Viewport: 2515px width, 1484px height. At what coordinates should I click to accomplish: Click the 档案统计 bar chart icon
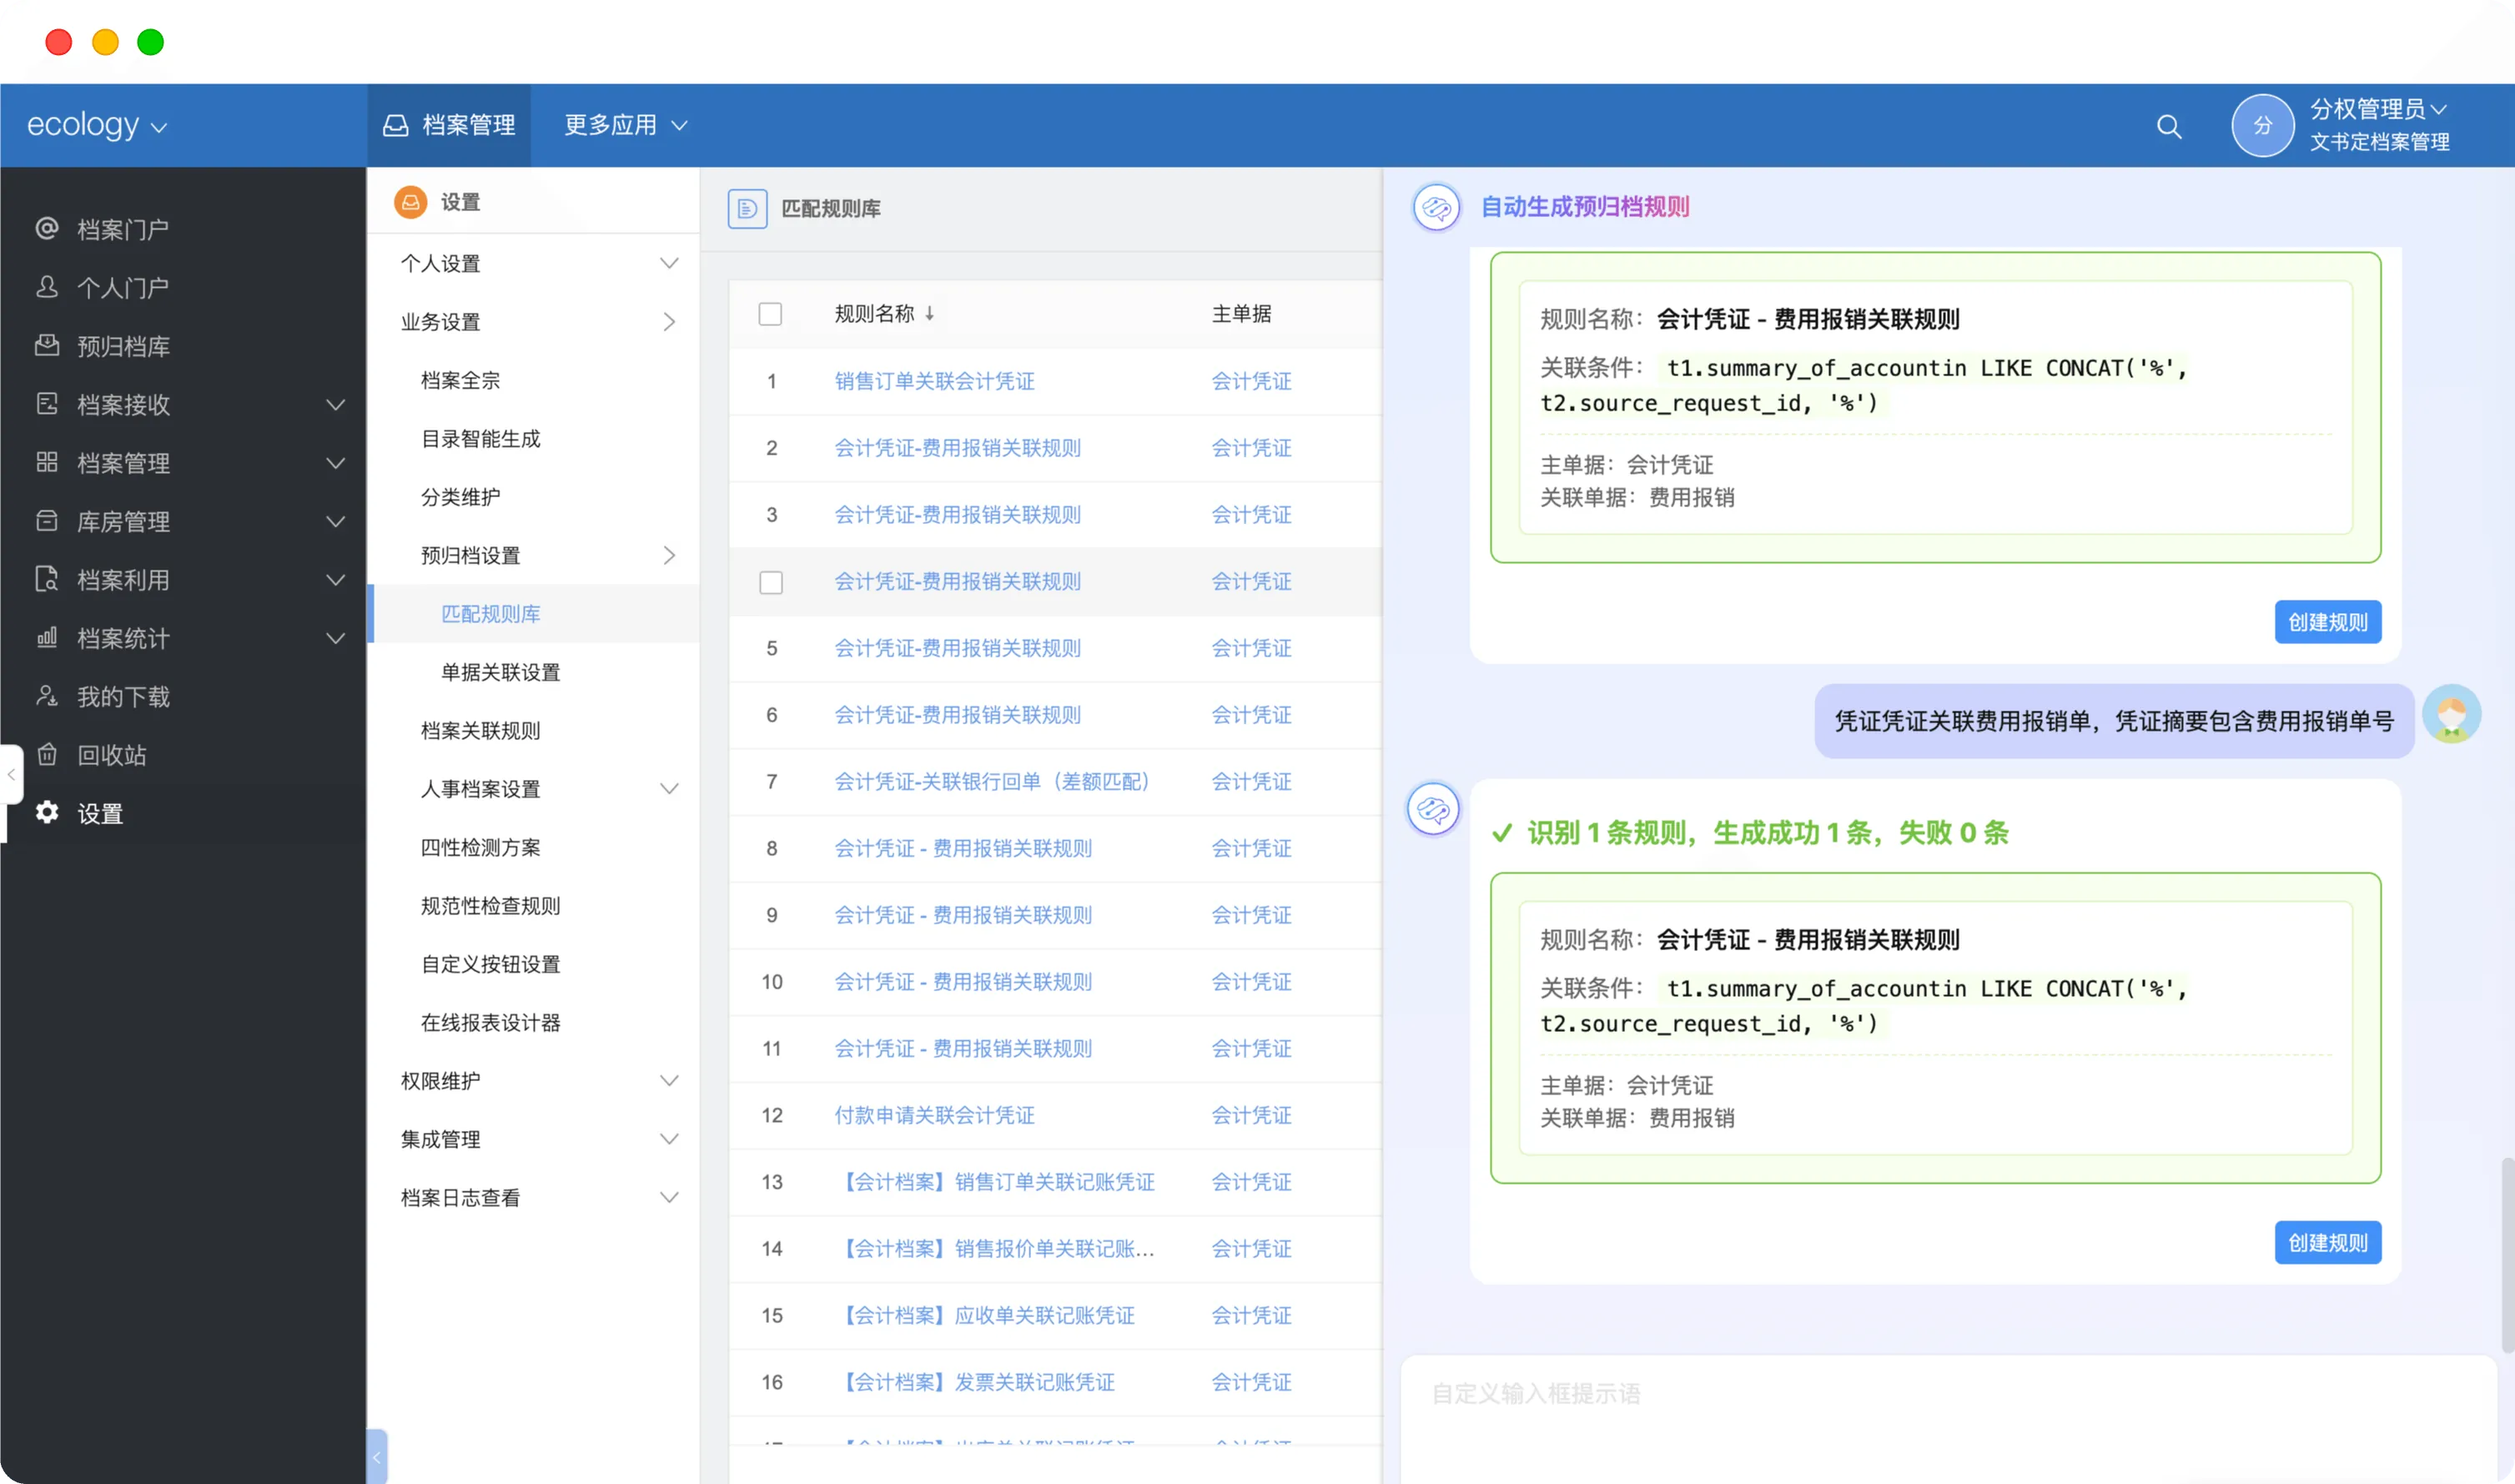point(47,638)
